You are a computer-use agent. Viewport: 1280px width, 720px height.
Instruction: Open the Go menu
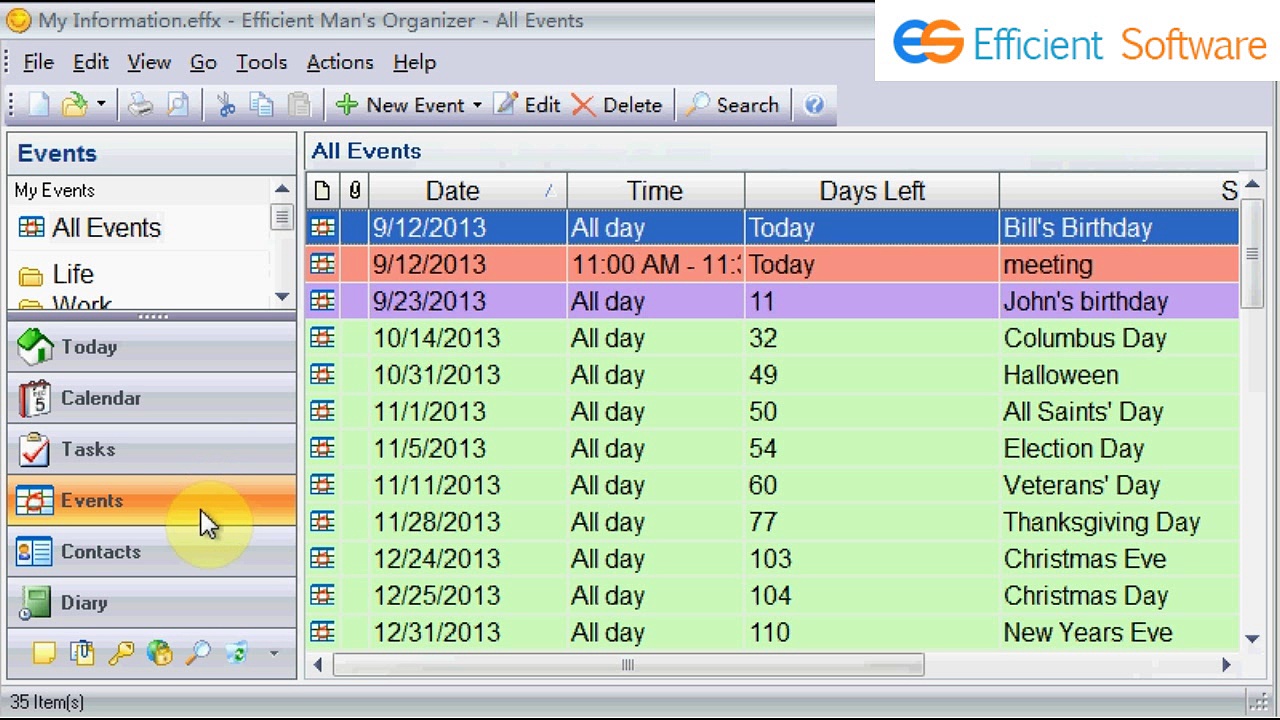tap(203, 62)
